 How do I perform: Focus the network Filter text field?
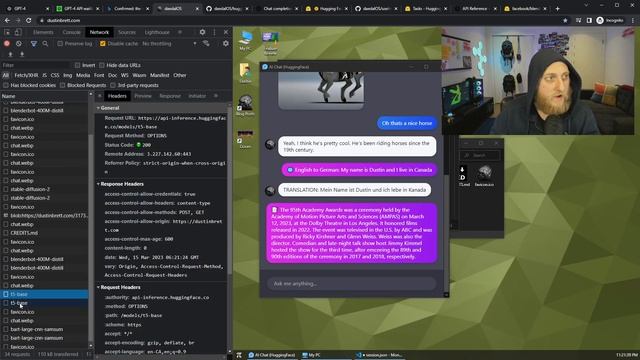click(x=36, y=65)
